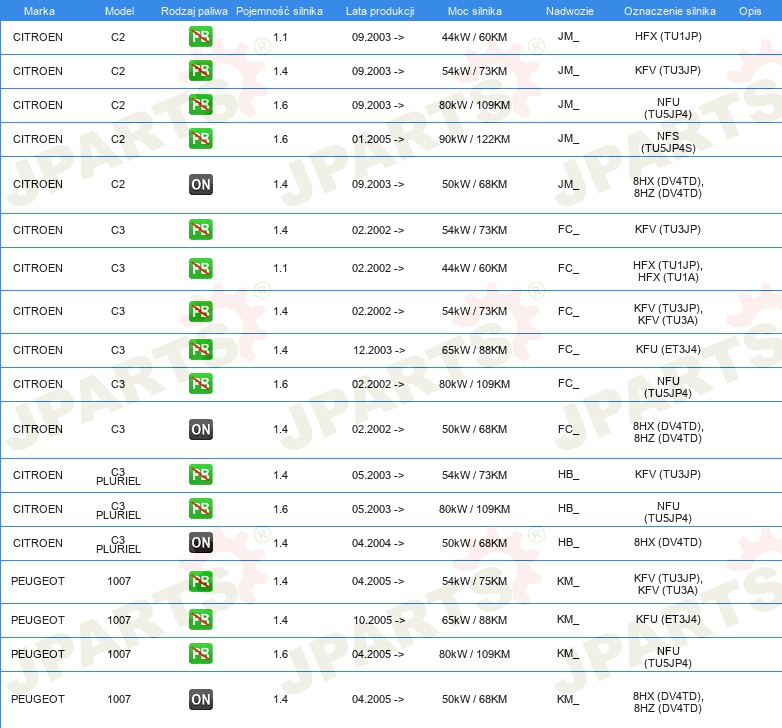Click diesel ON icon in Peugeot 1007 row
Screen dimensions: 782x728
[x=200, y=699]
